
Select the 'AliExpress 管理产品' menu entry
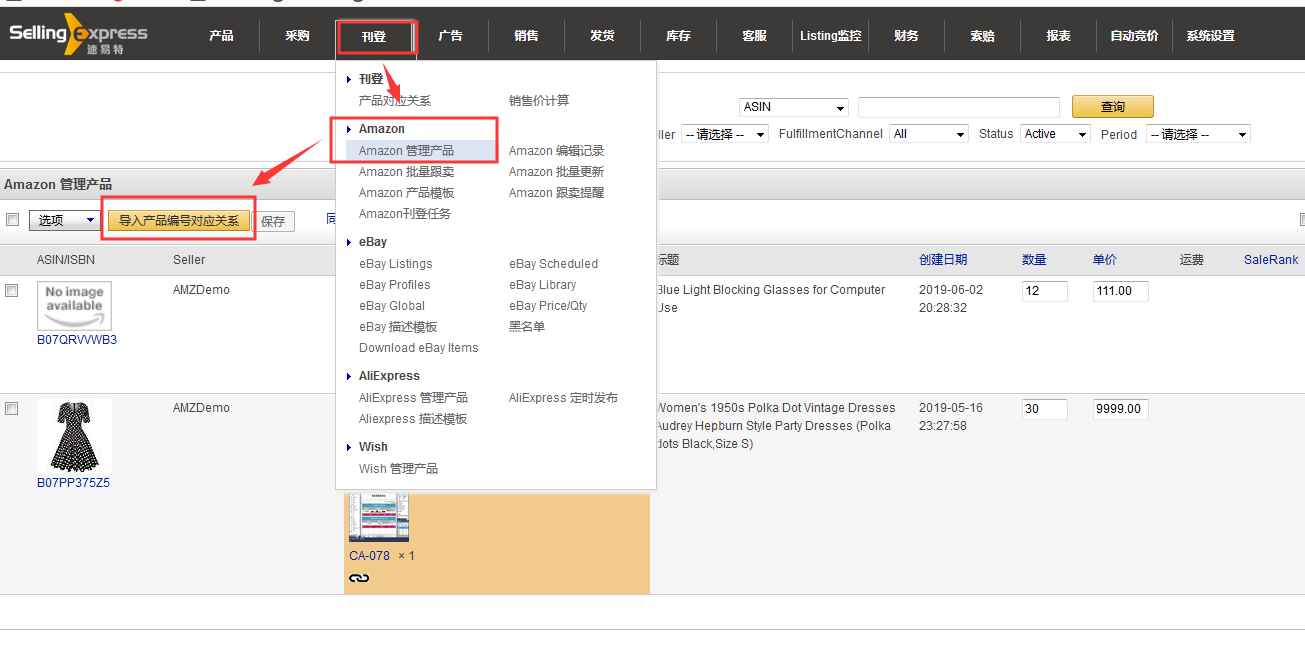pyautogui.click(x=413, y=398)
